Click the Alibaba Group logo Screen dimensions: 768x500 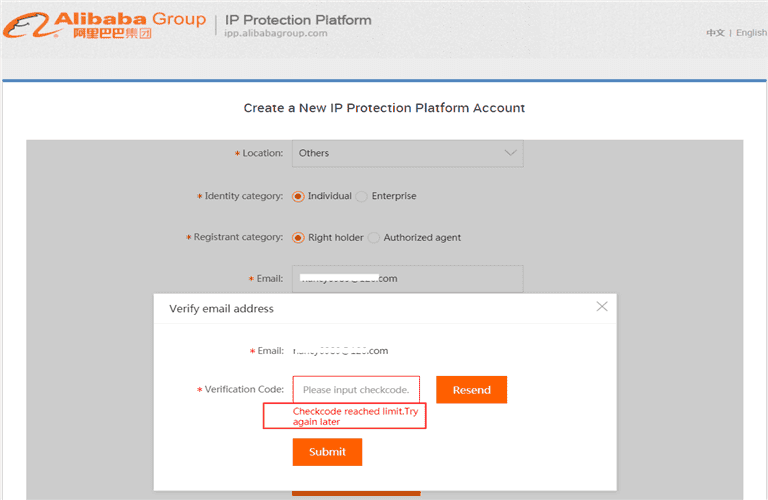103,24
